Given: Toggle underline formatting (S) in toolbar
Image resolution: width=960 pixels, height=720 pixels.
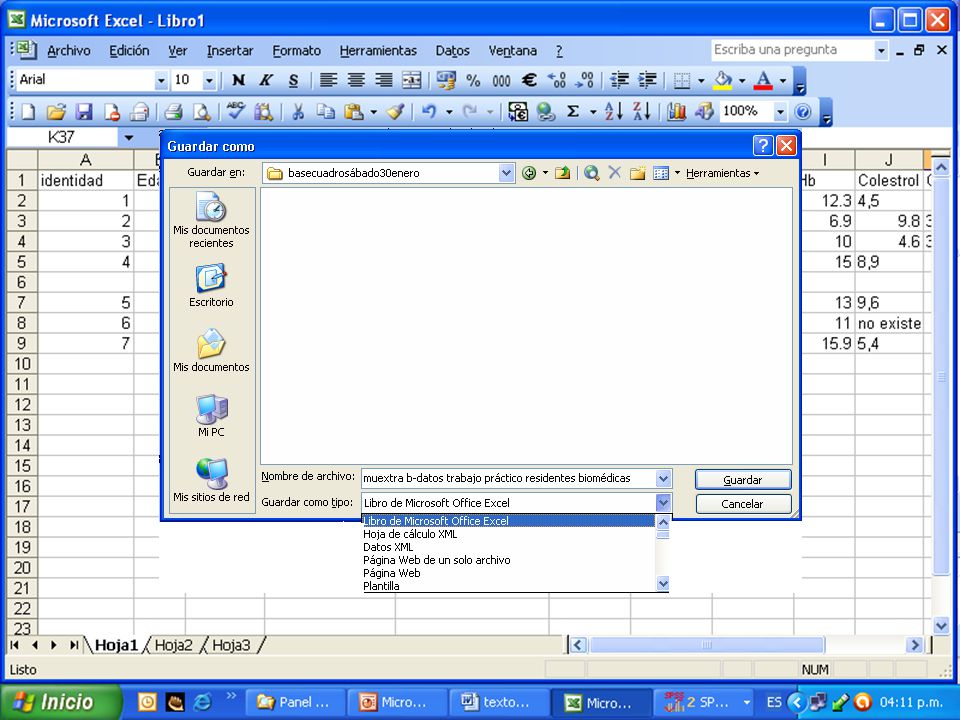Looking at the screenshot, I should pyautogui.click(x=294, y=80).
